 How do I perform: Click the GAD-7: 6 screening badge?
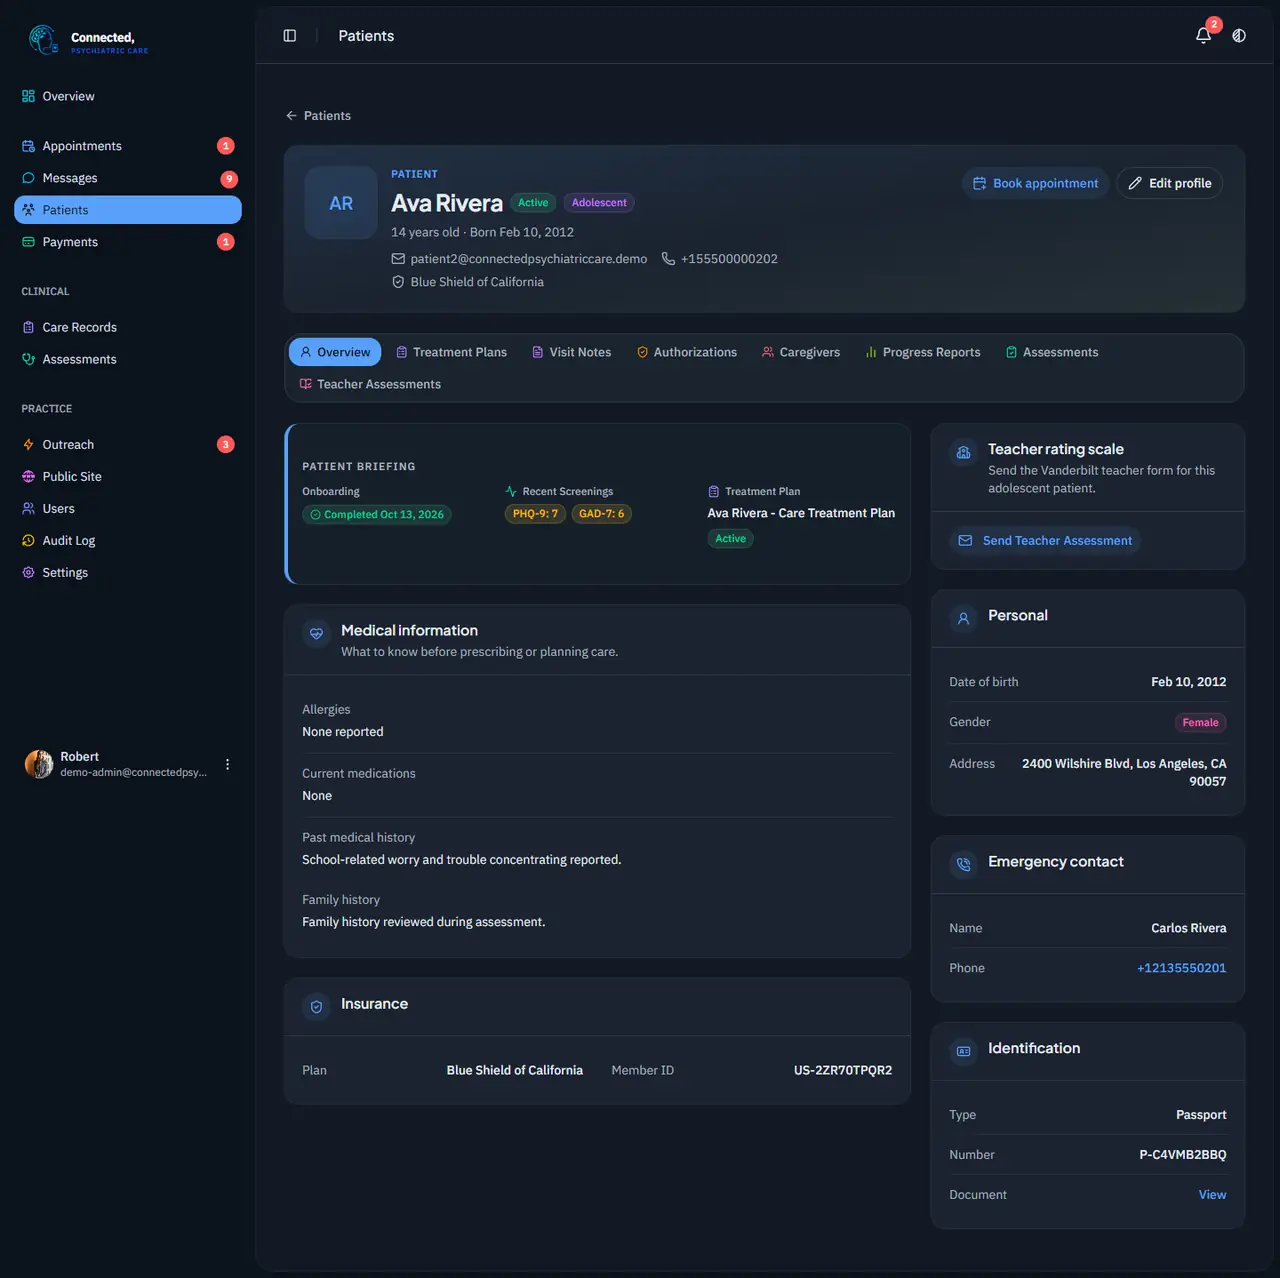point(601,514)
